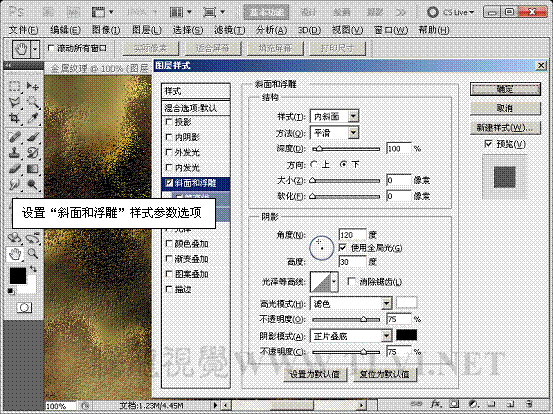This screenshot has height=414, width=553.
Task: Open the 高光模式 highlight mode dropdown
Action: pyautogui.click(x=387, y=303)
